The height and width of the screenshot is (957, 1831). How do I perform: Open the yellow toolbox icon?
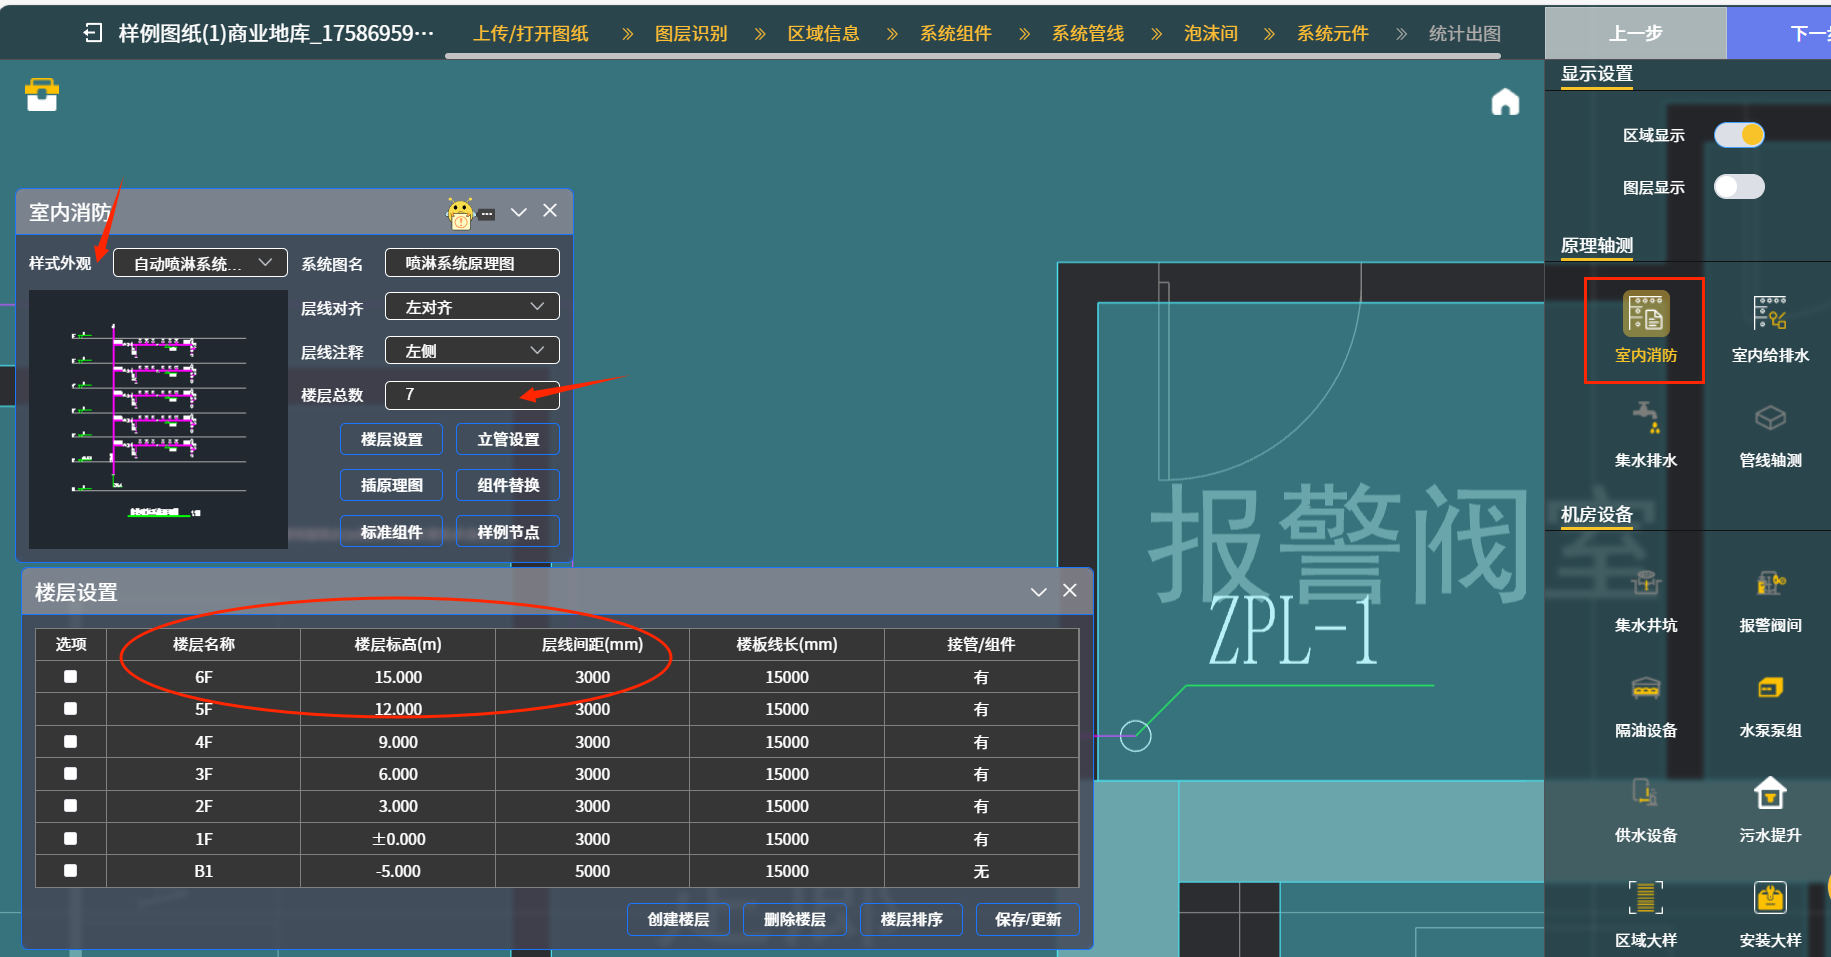point(42,95)
